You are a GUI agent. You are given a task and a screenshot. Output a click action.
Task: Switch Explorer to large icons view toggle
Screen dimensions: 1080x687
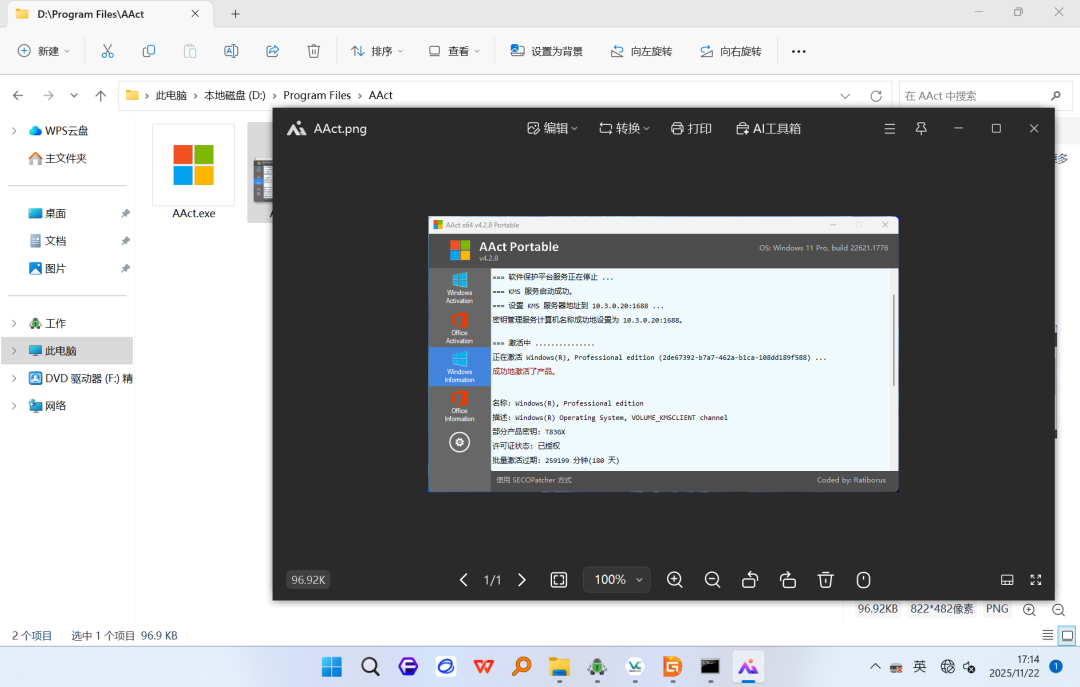tap(1067, 635)
